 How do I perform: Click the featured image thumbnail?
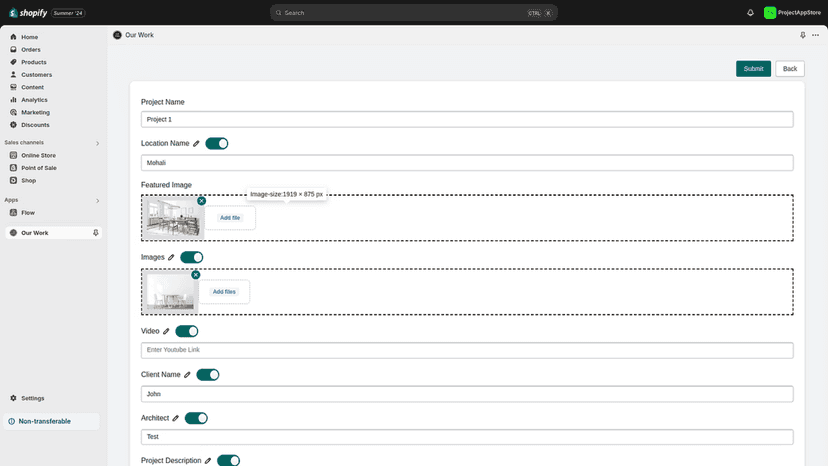(x=173, y=218)
